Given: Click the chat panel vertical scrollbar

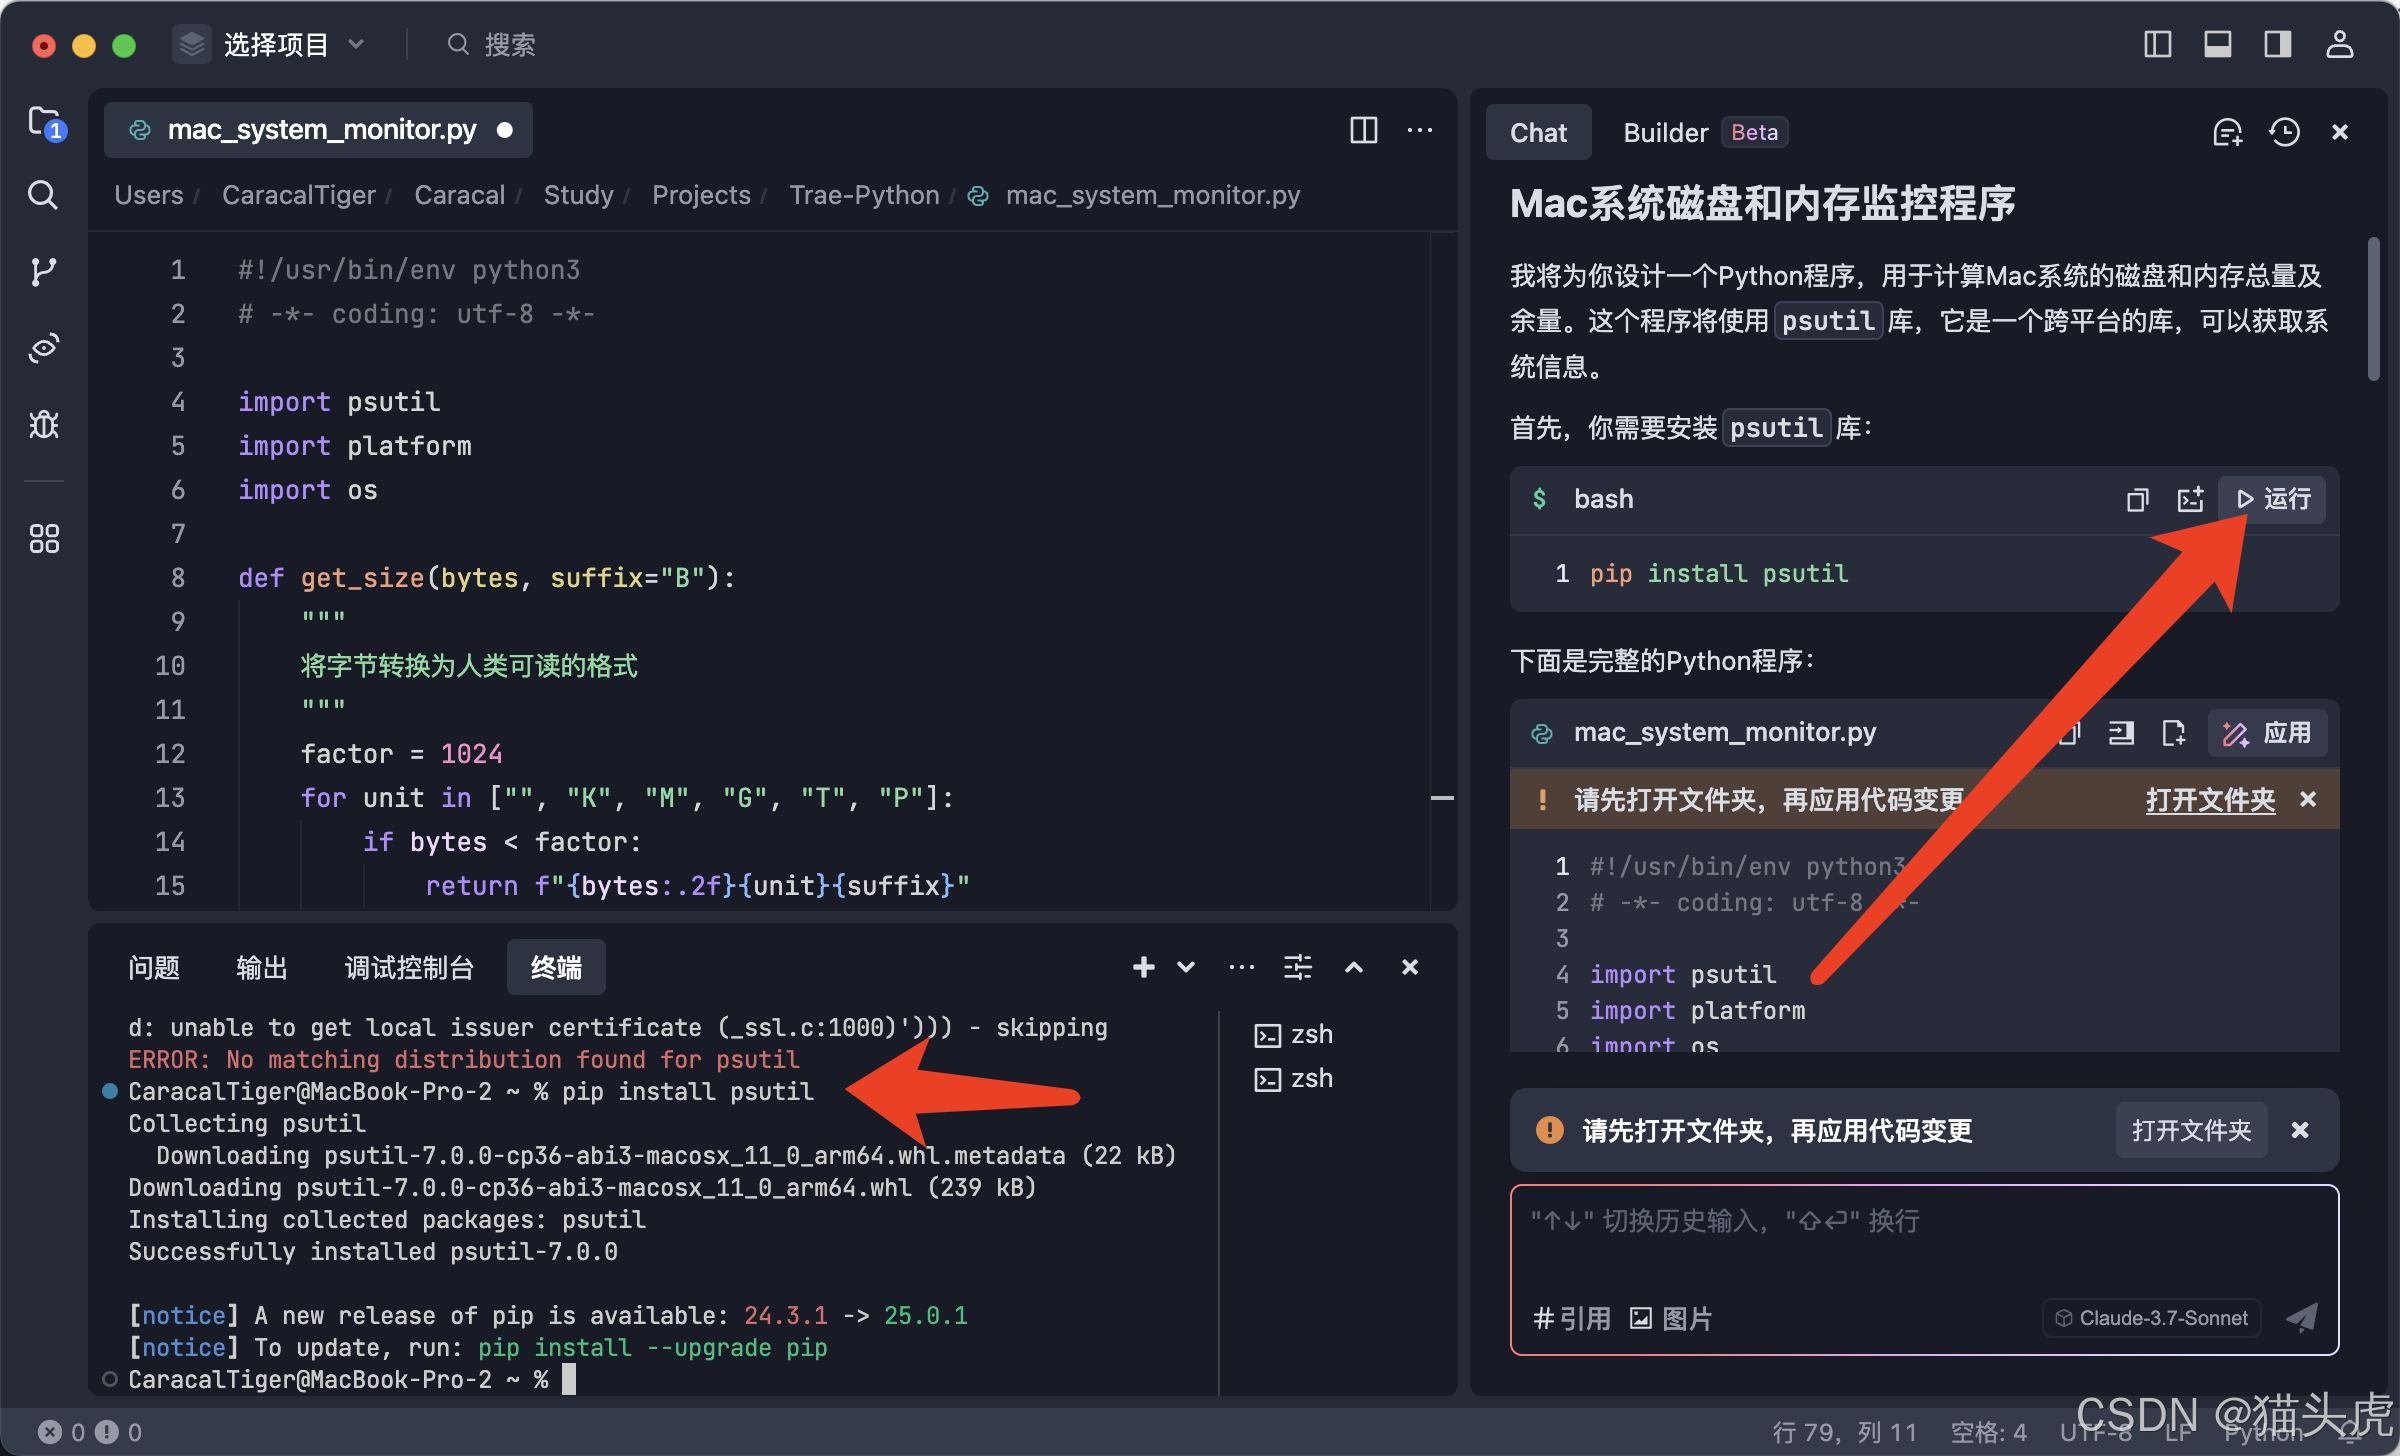Looking at the screenshot, I should coord(2373,310).
